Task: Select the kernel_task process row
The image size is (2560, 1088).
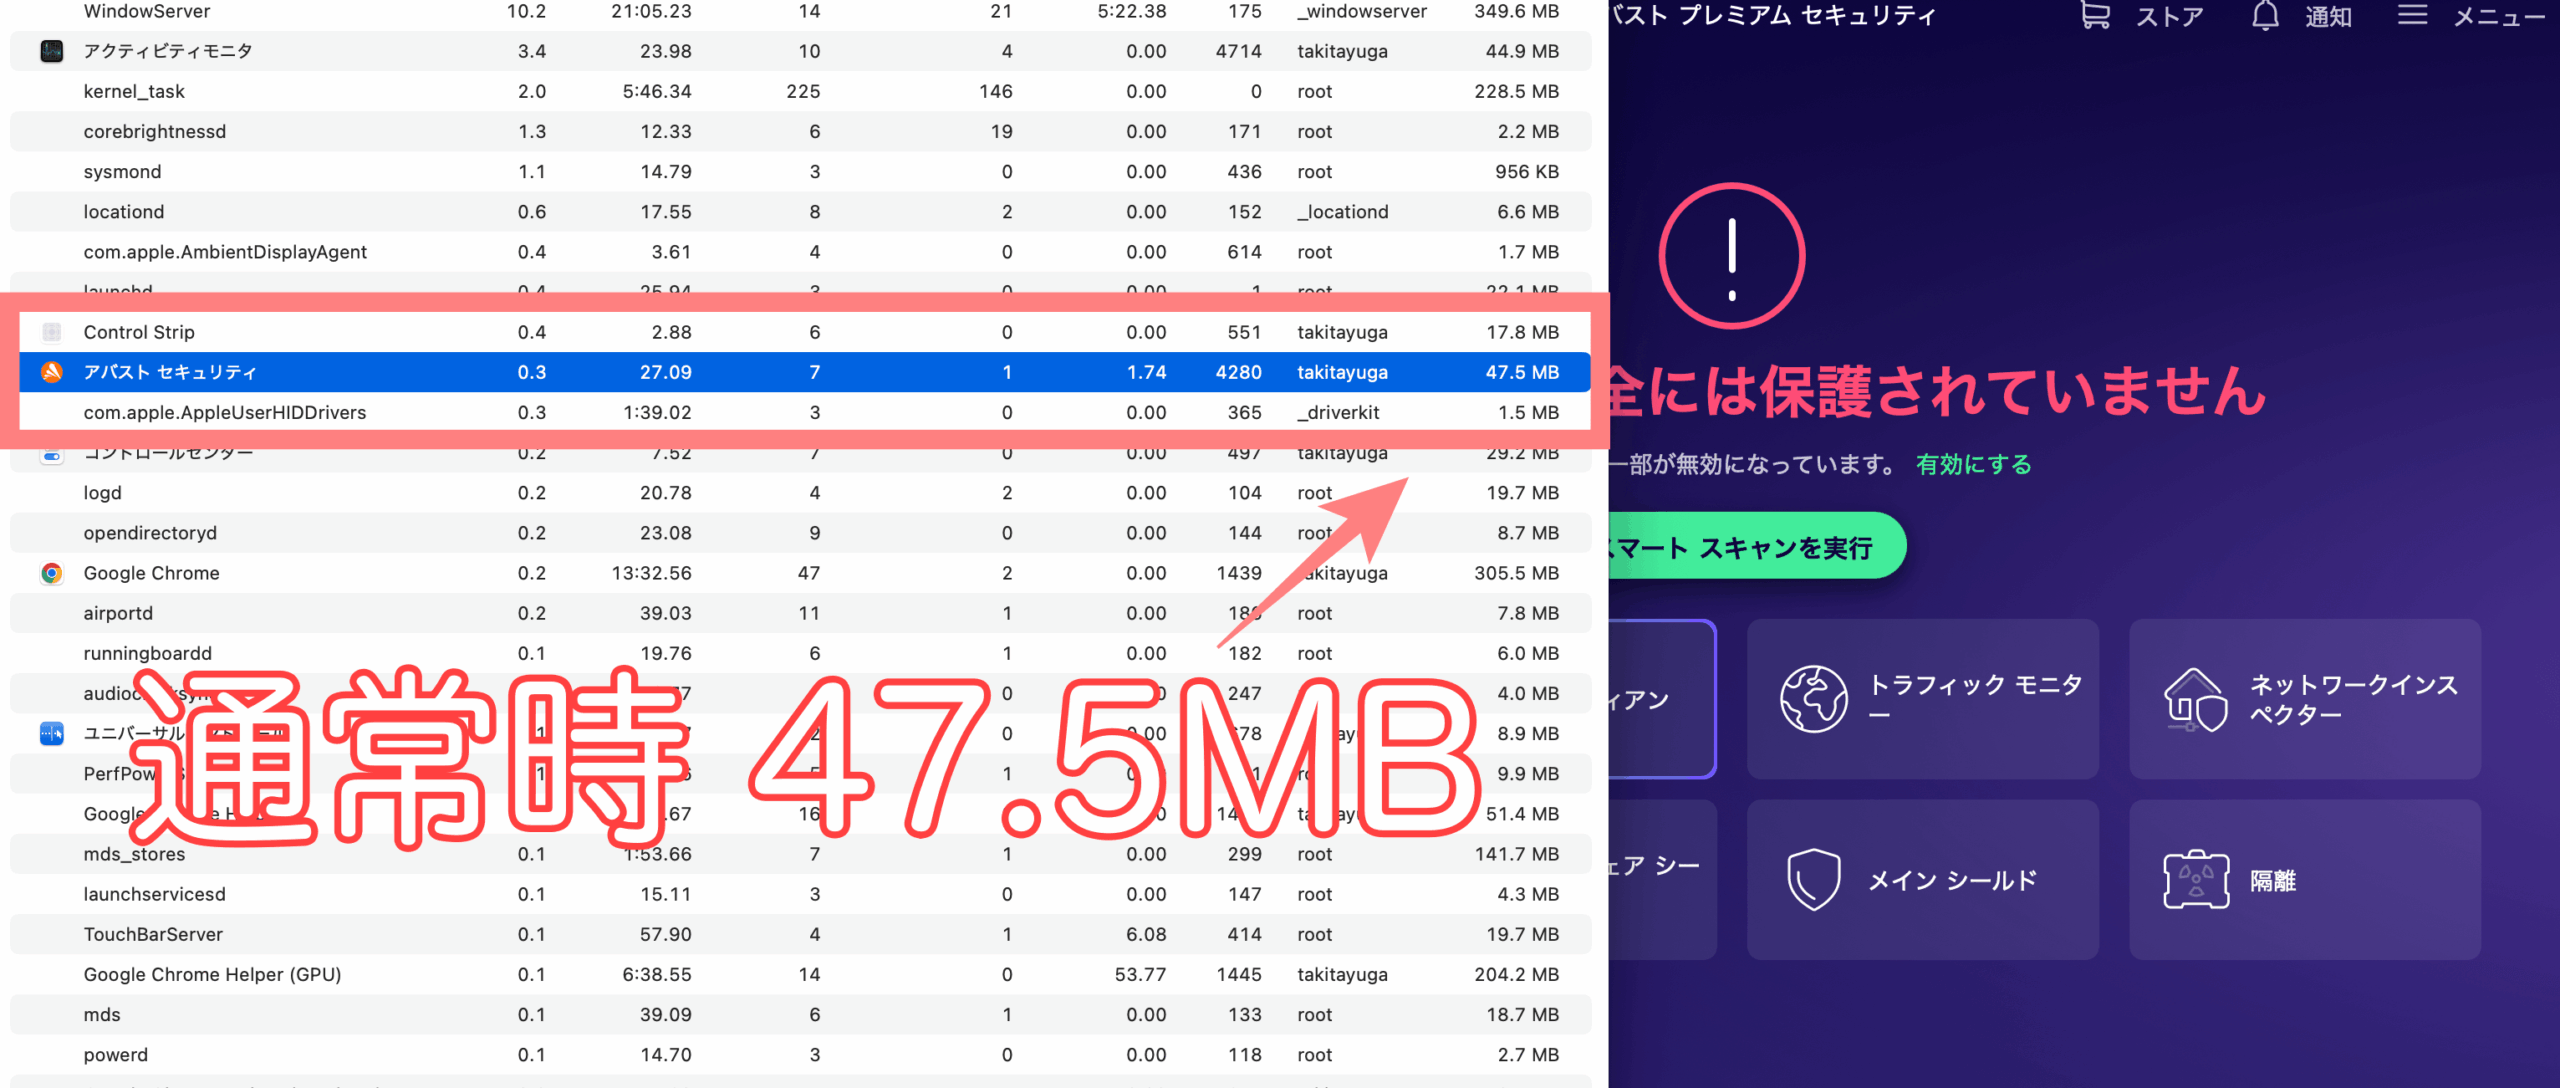Action: click(800, 91)
